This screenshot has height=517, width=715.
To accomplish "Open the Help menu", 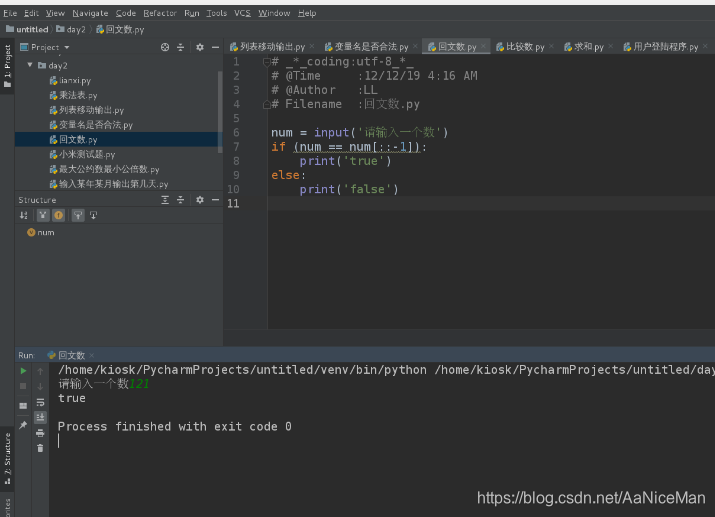I will [x=307, y=13].
